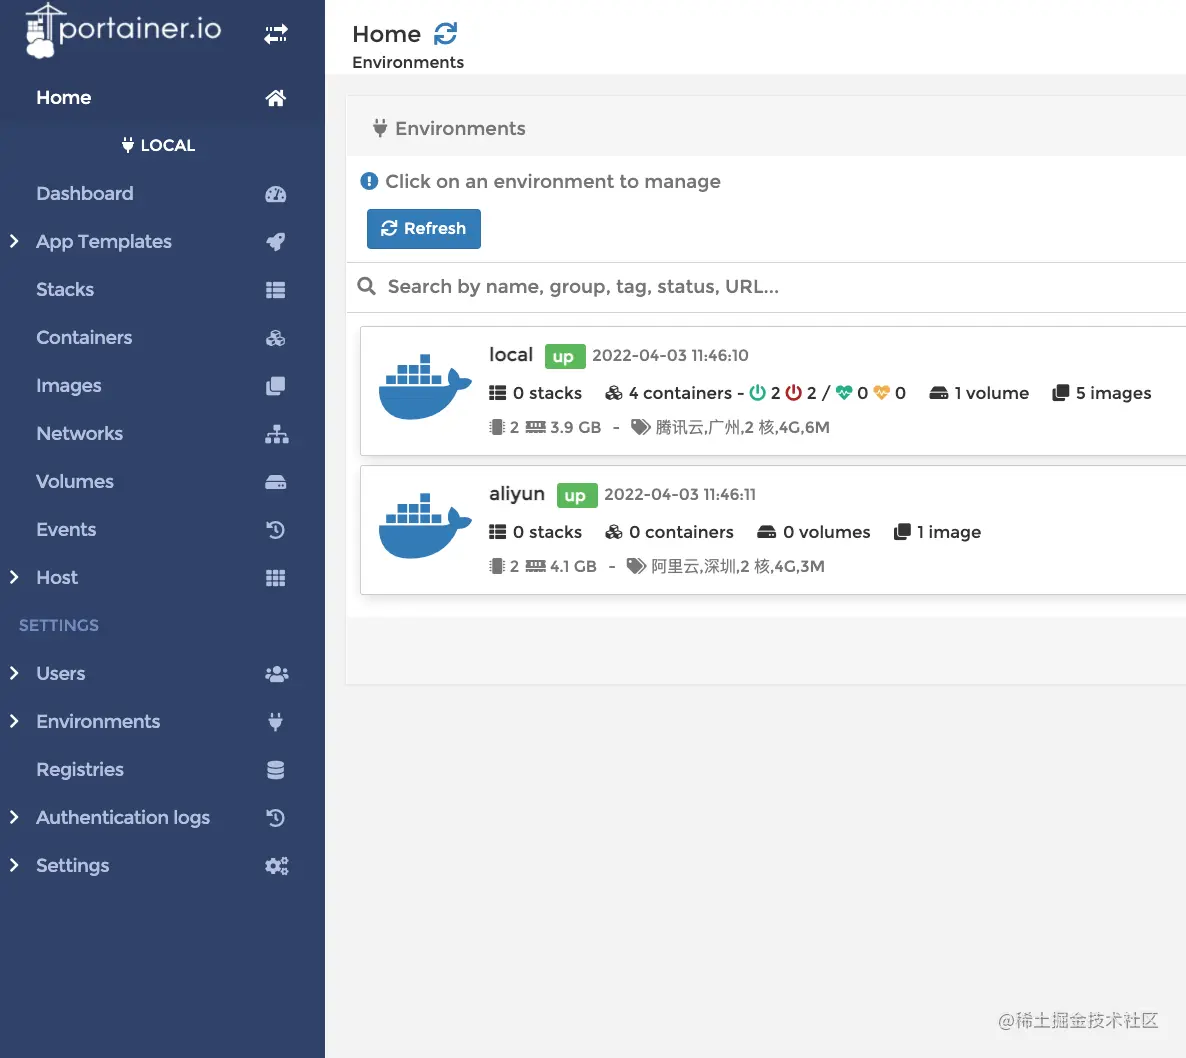
Task: Click the Authentication logs history icon
Action: pos(276,818)
